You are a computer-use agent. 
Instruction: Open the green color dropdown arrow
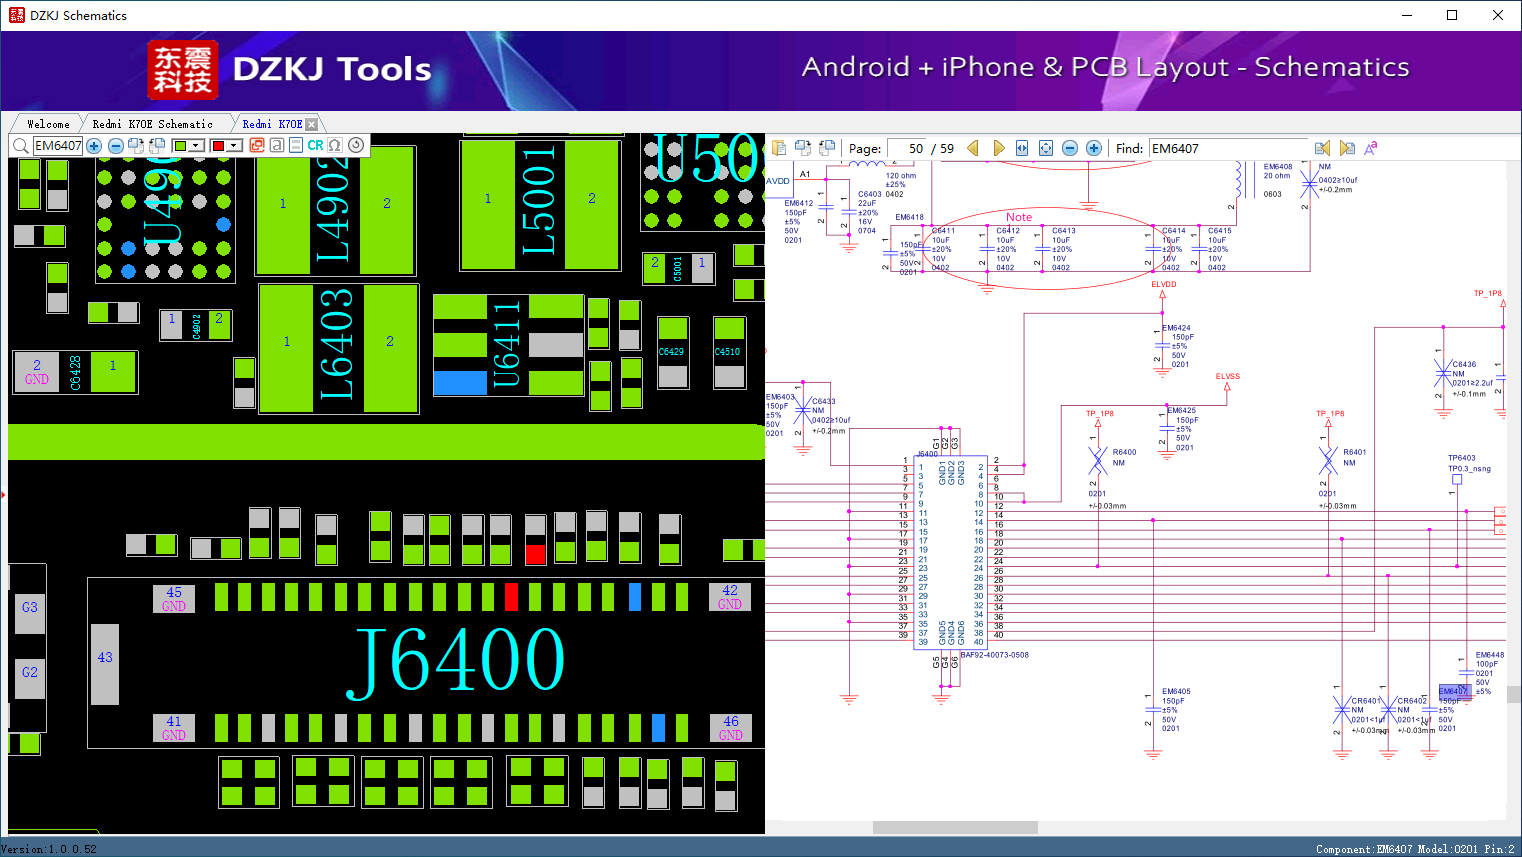point(197,146)
